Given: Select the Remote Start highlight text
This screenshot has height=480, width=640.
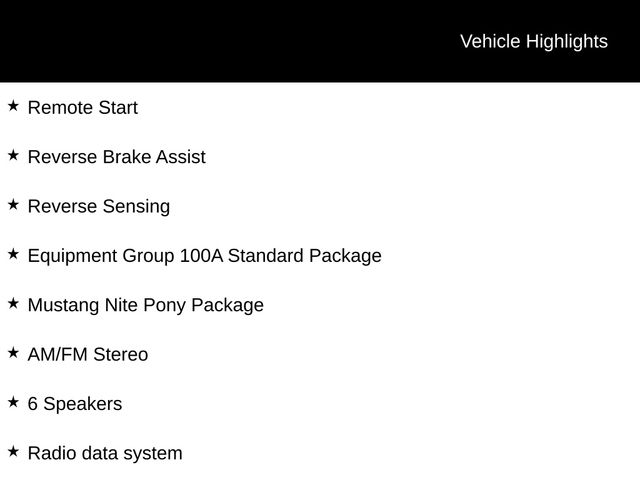Looking at the screenshot, I should pos(82,108).
